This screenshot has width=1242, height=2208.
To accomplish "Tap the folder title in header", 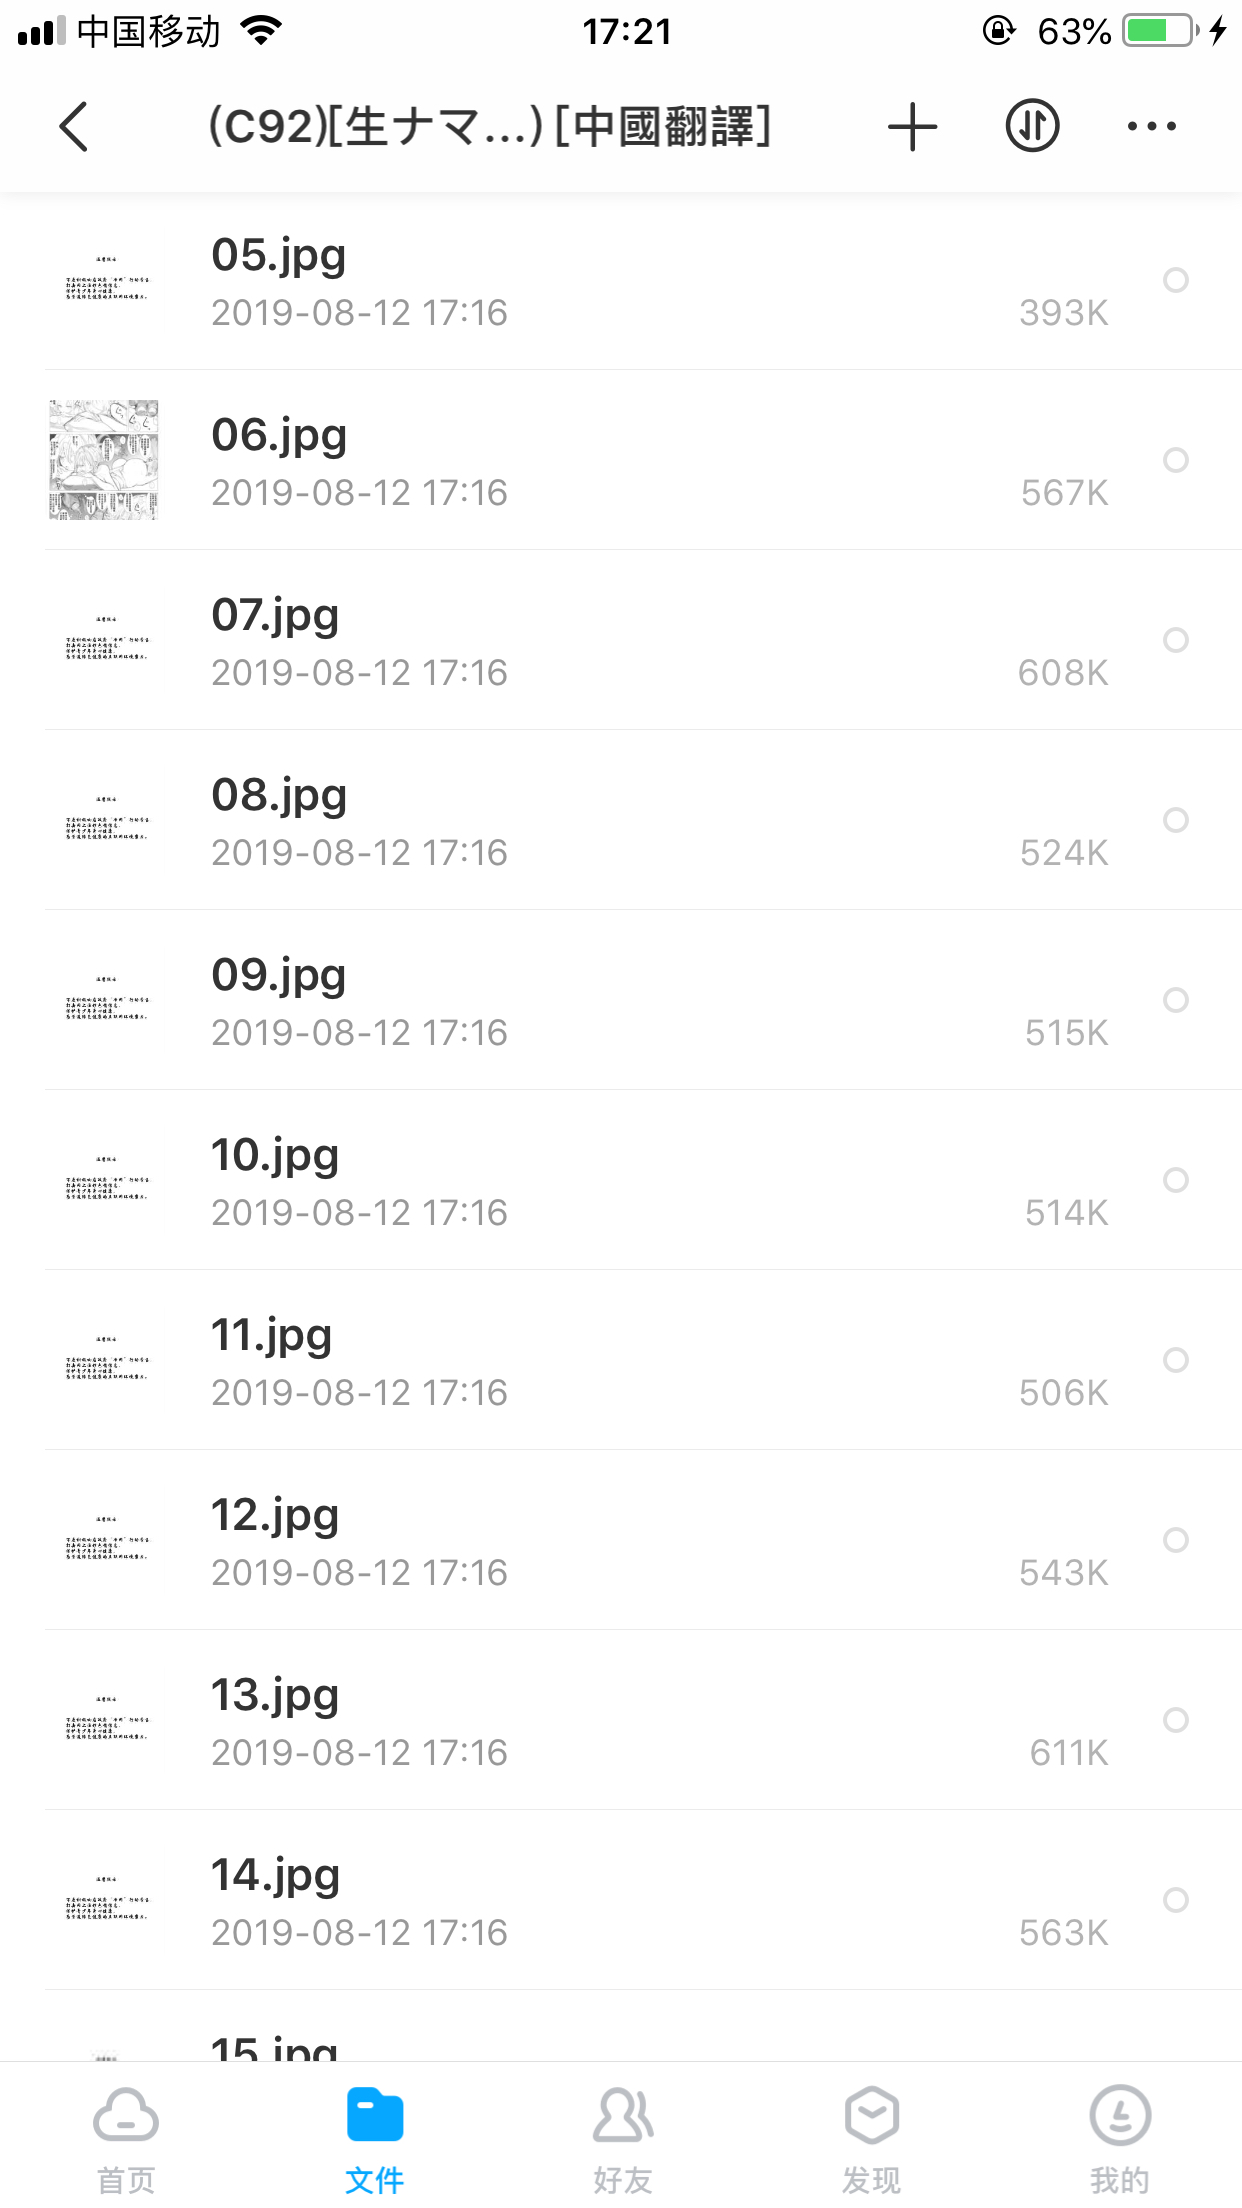I will click(x=490, y=127).
